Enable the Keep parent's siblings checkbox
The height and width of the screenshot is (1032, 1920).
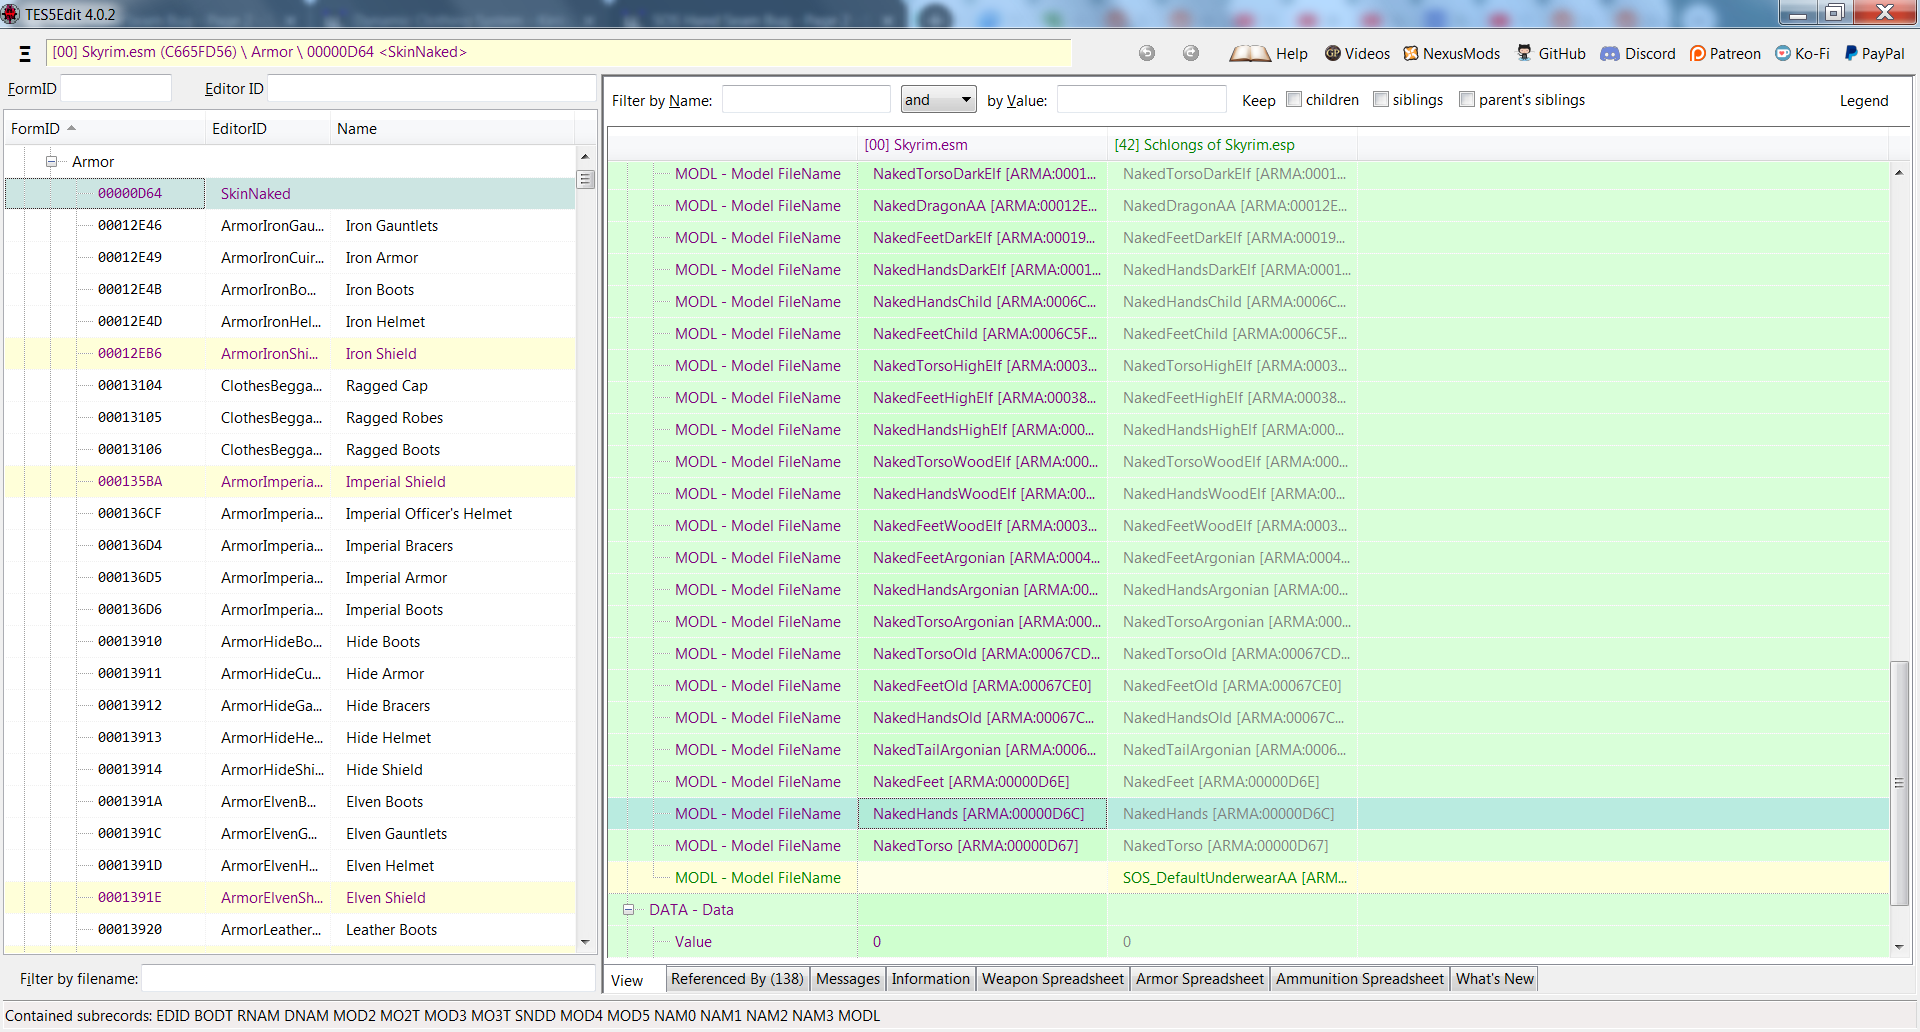[x=1467, y=99]
